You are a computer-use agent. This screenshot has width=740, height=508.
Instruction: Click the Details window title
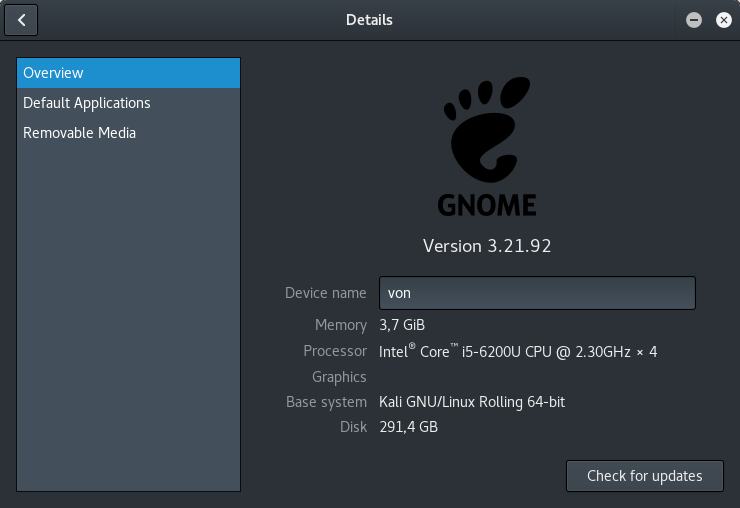[x=369, y=20]
